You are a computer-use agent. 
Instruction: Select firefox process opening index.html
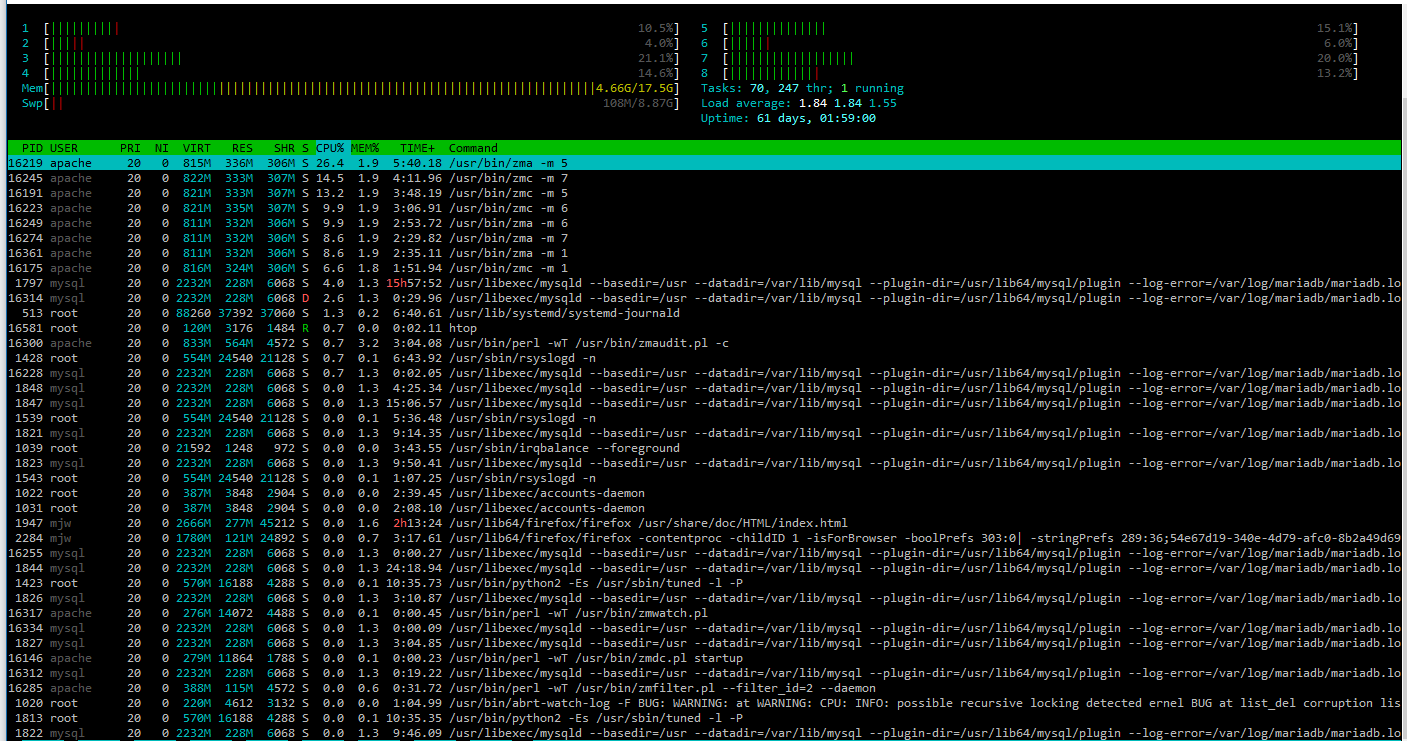pyautogui.click(x=703, y=523)
